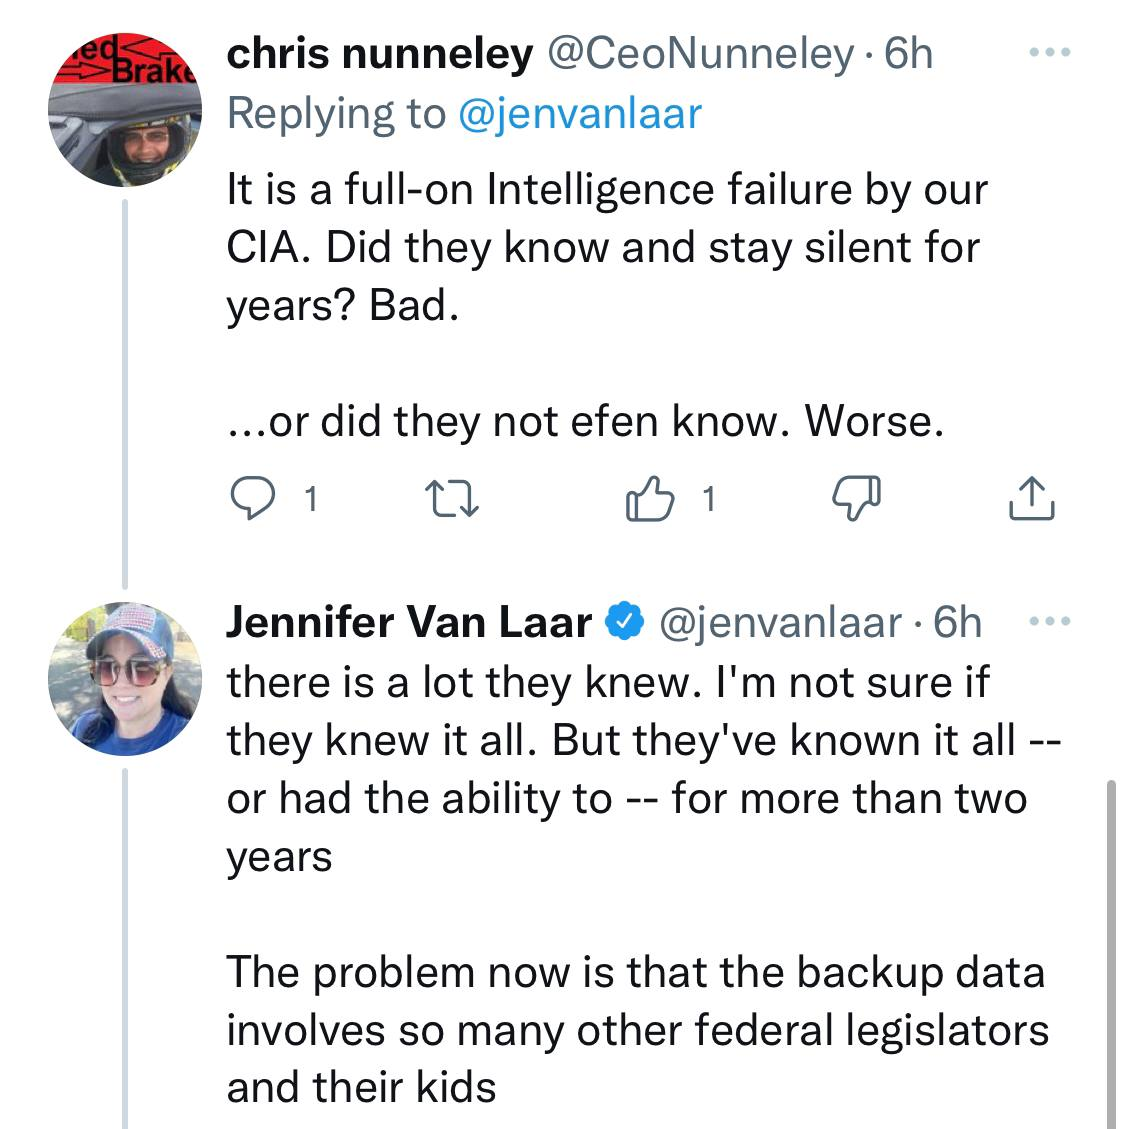Open chris nunneley's display name link
The image size is (1125, 1129).
click(x=380, y=55)
